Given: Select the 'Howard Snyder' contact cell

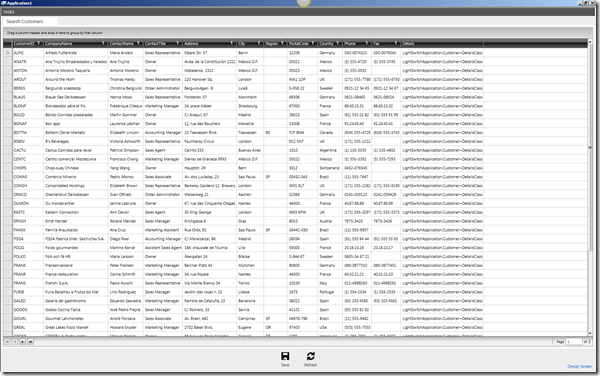Looking at the screenshot, I should tap(126, 327).
